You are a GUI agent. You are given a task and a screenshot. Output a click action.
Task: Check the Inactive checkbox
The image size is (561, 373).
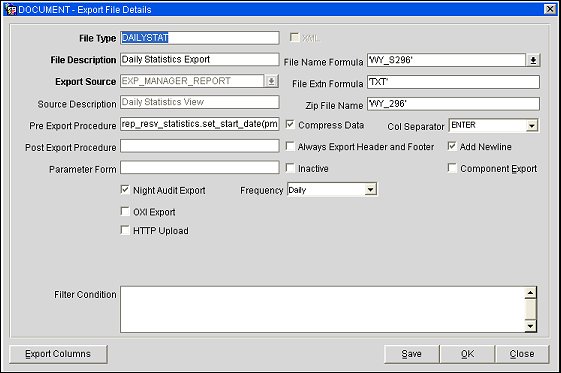click(290, 168)
